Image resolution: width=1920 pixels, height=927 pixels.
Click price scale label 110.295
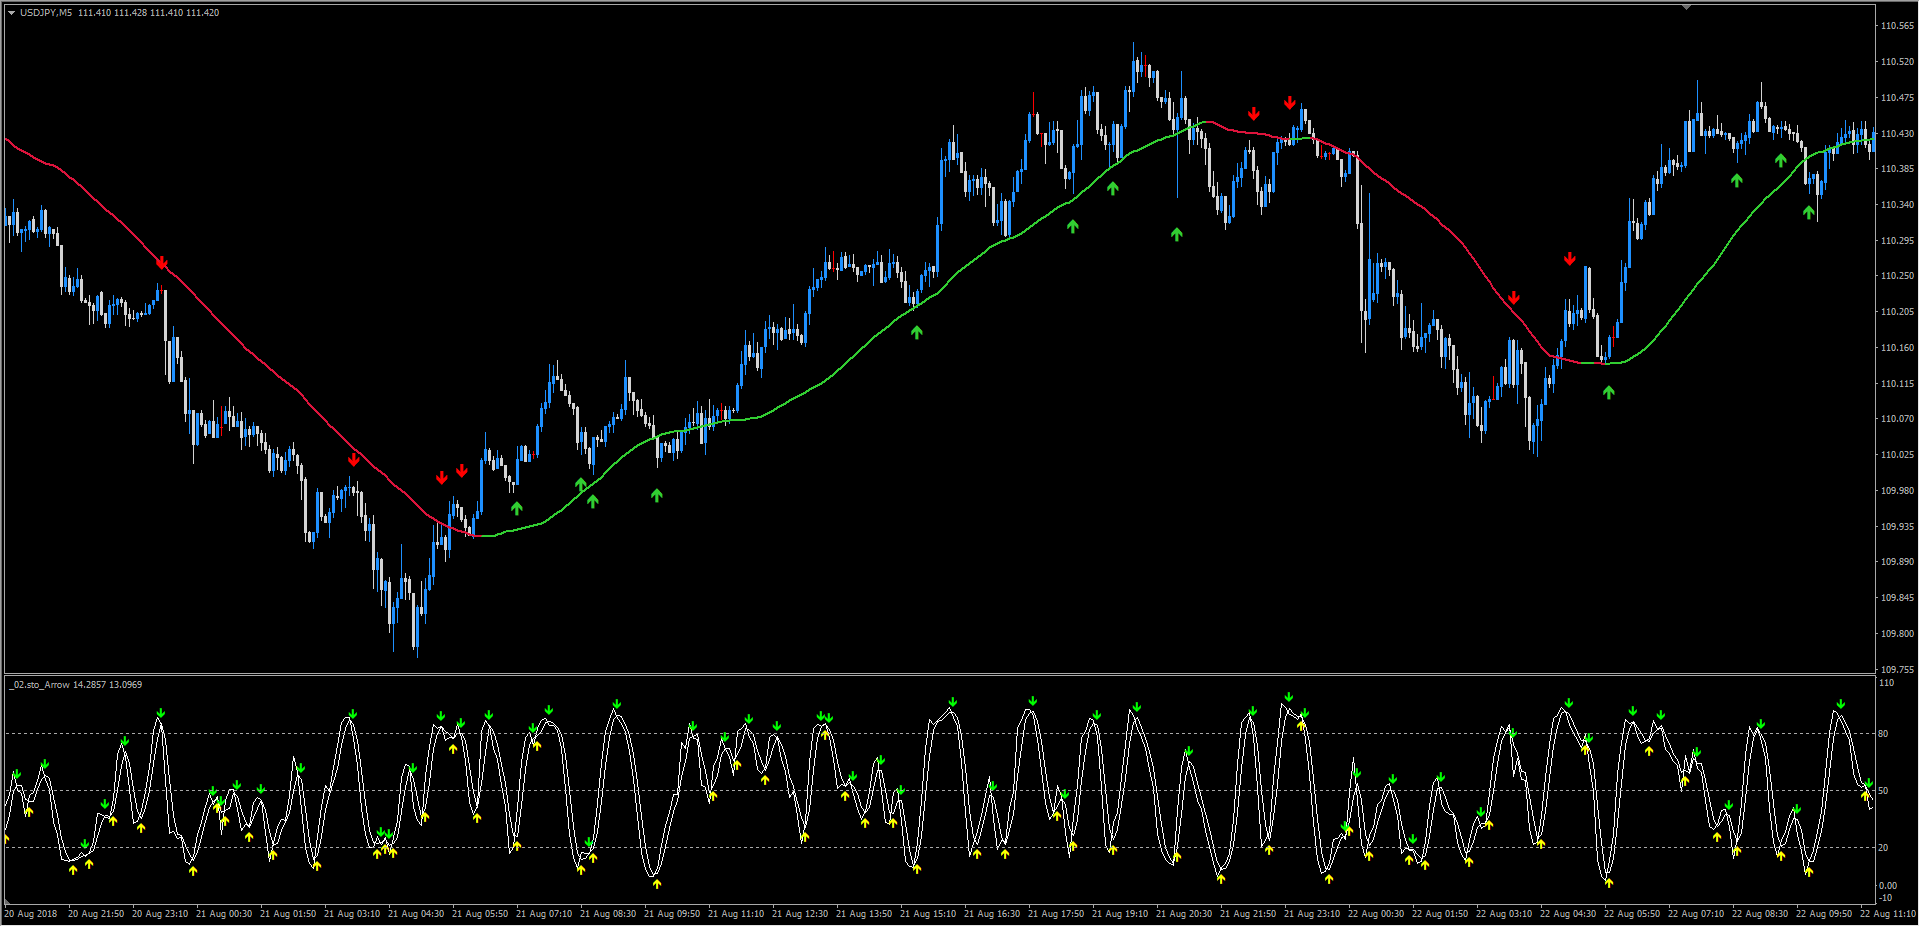pyautogui.click(x=1897, y=241)
